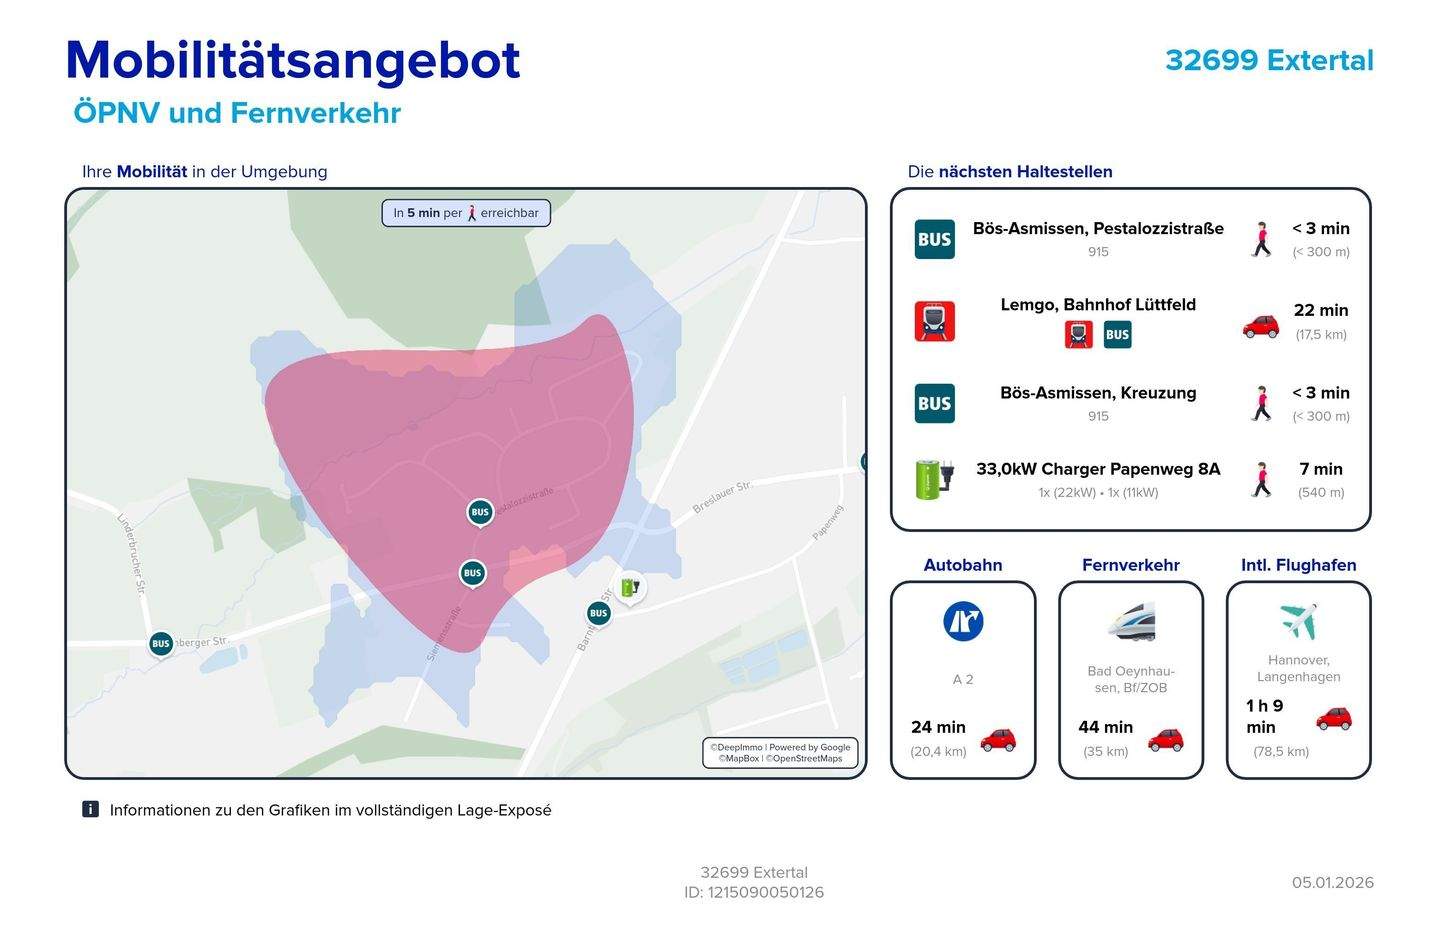Click the blue Autobahn sign icon
1440x942 pixels.
coord(963,621)
